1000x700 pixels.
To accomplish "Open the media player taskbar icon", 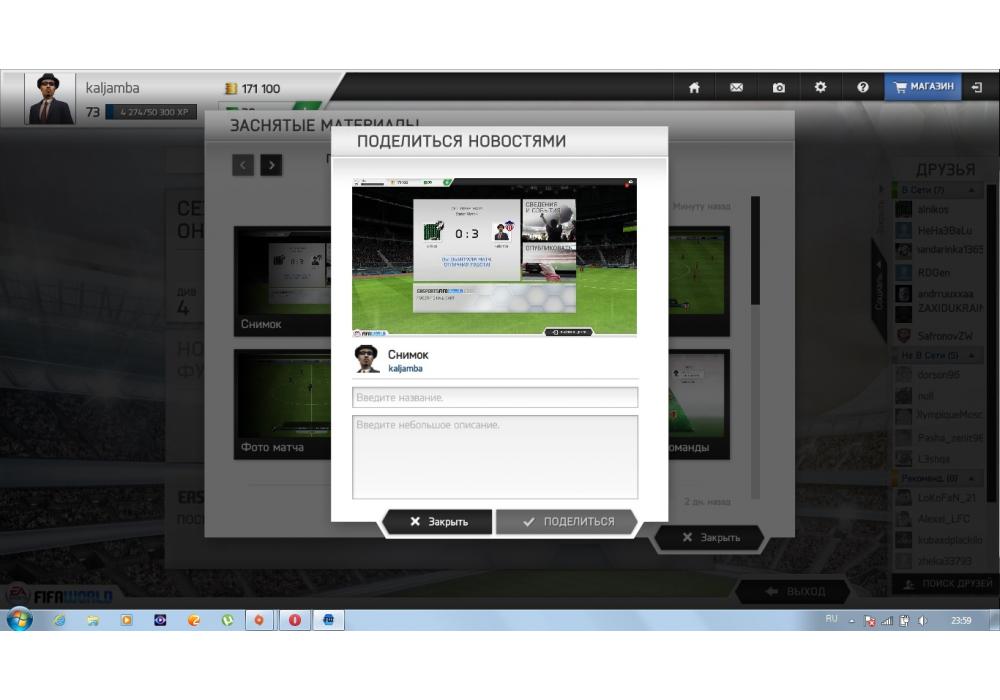I will [x=126, y=620].
